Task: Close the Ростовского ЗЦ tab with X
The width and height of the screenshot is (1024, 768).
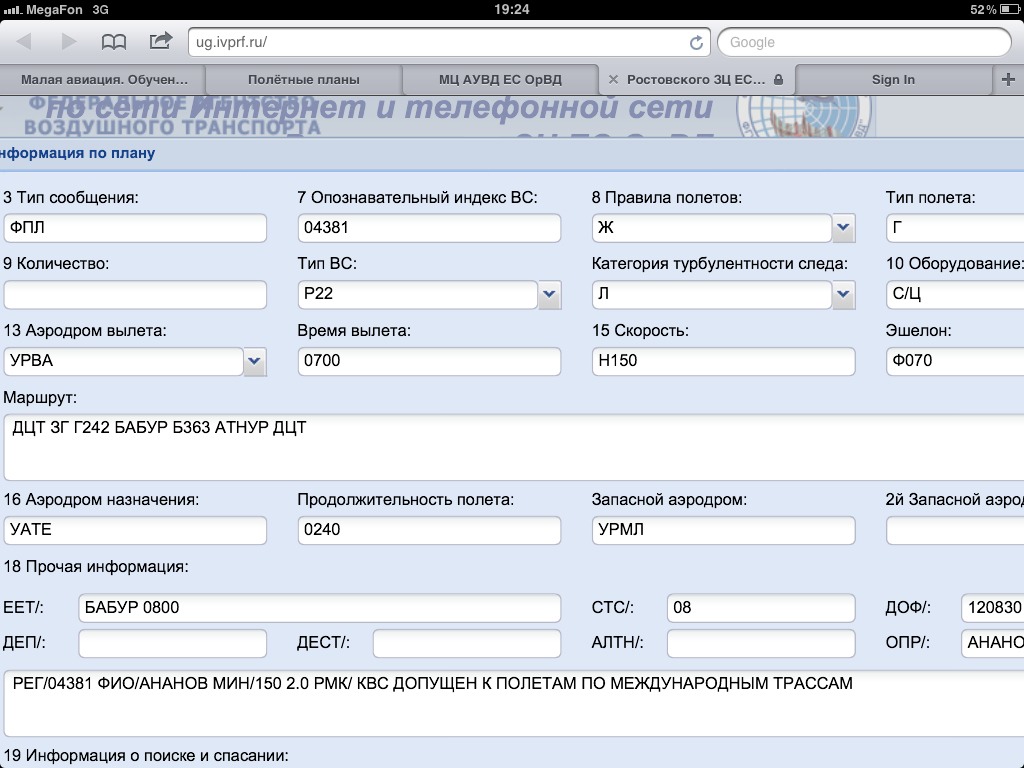Action: coord(613,80)
